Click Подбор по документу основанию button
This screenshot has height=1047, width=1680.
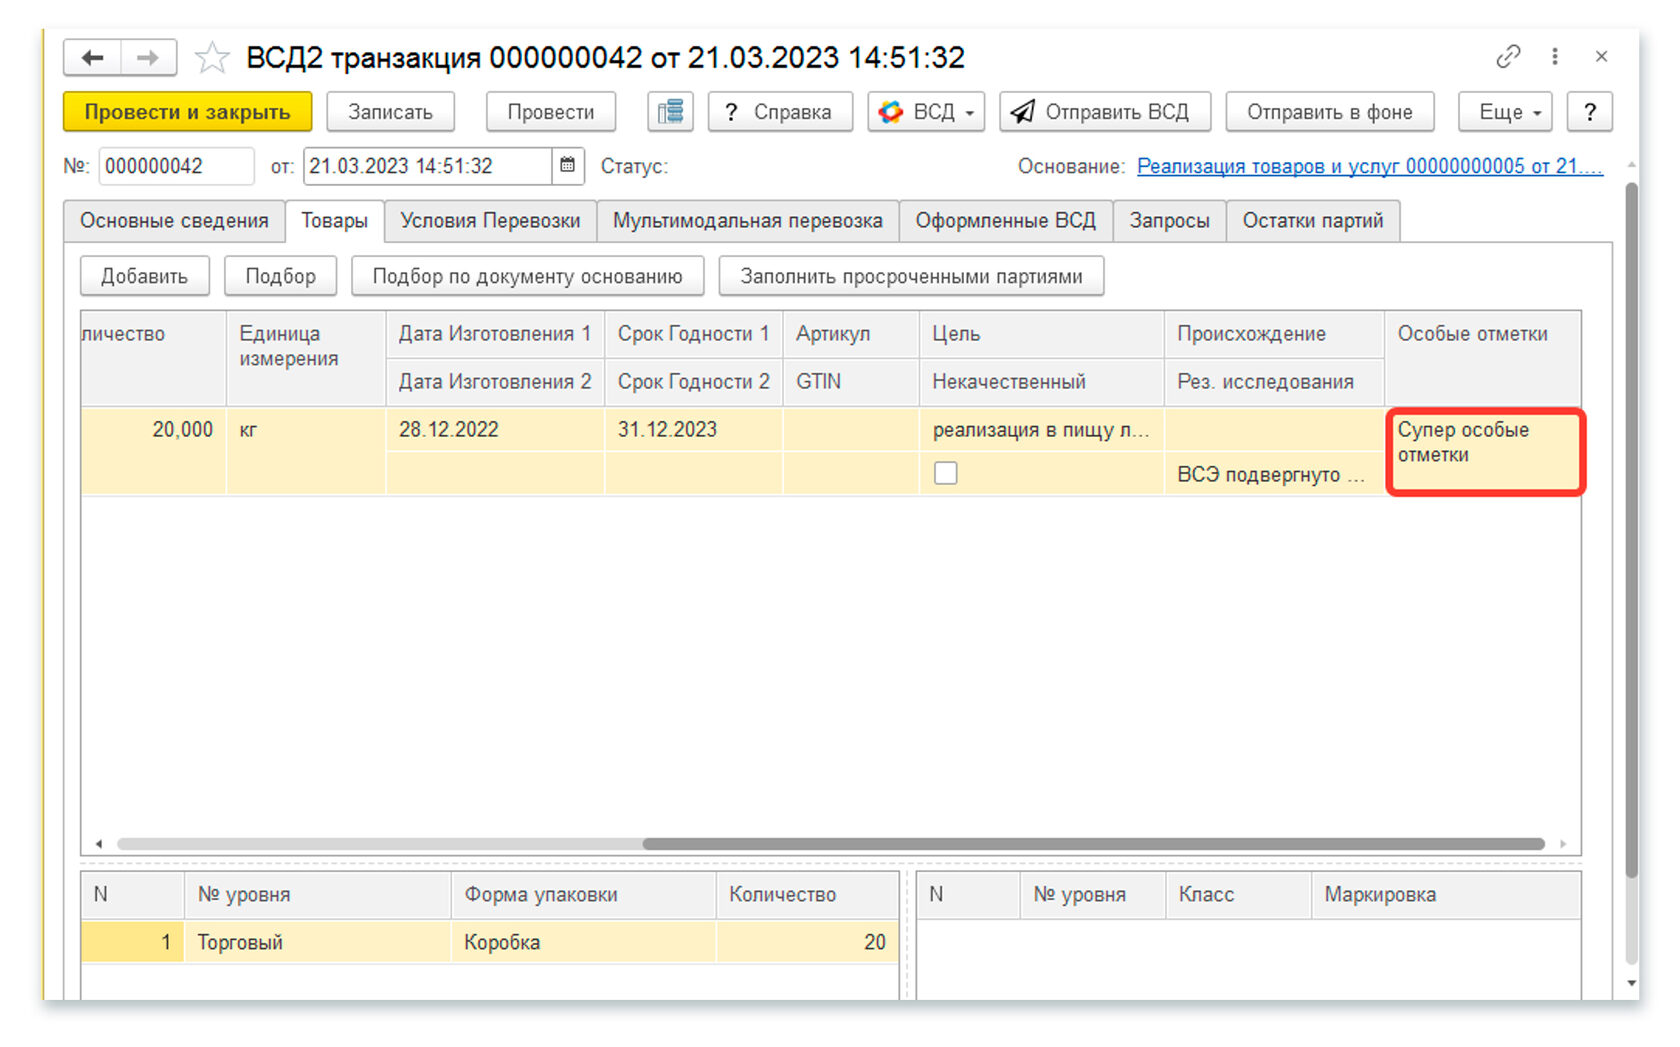point(527,276)
